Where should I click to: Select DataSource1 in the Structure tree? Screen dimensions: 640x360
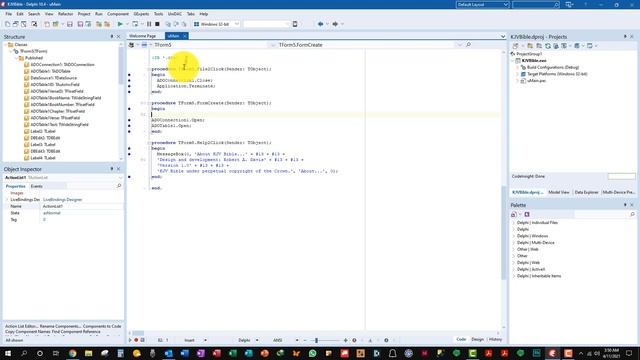click(53, 78)
